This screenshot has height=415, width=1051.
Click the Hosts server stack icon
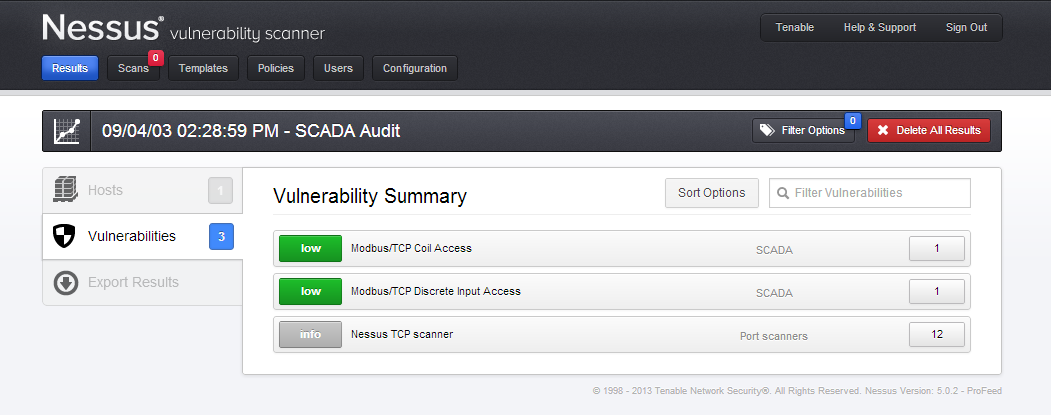pyautogui.click(x=66, y=190)
